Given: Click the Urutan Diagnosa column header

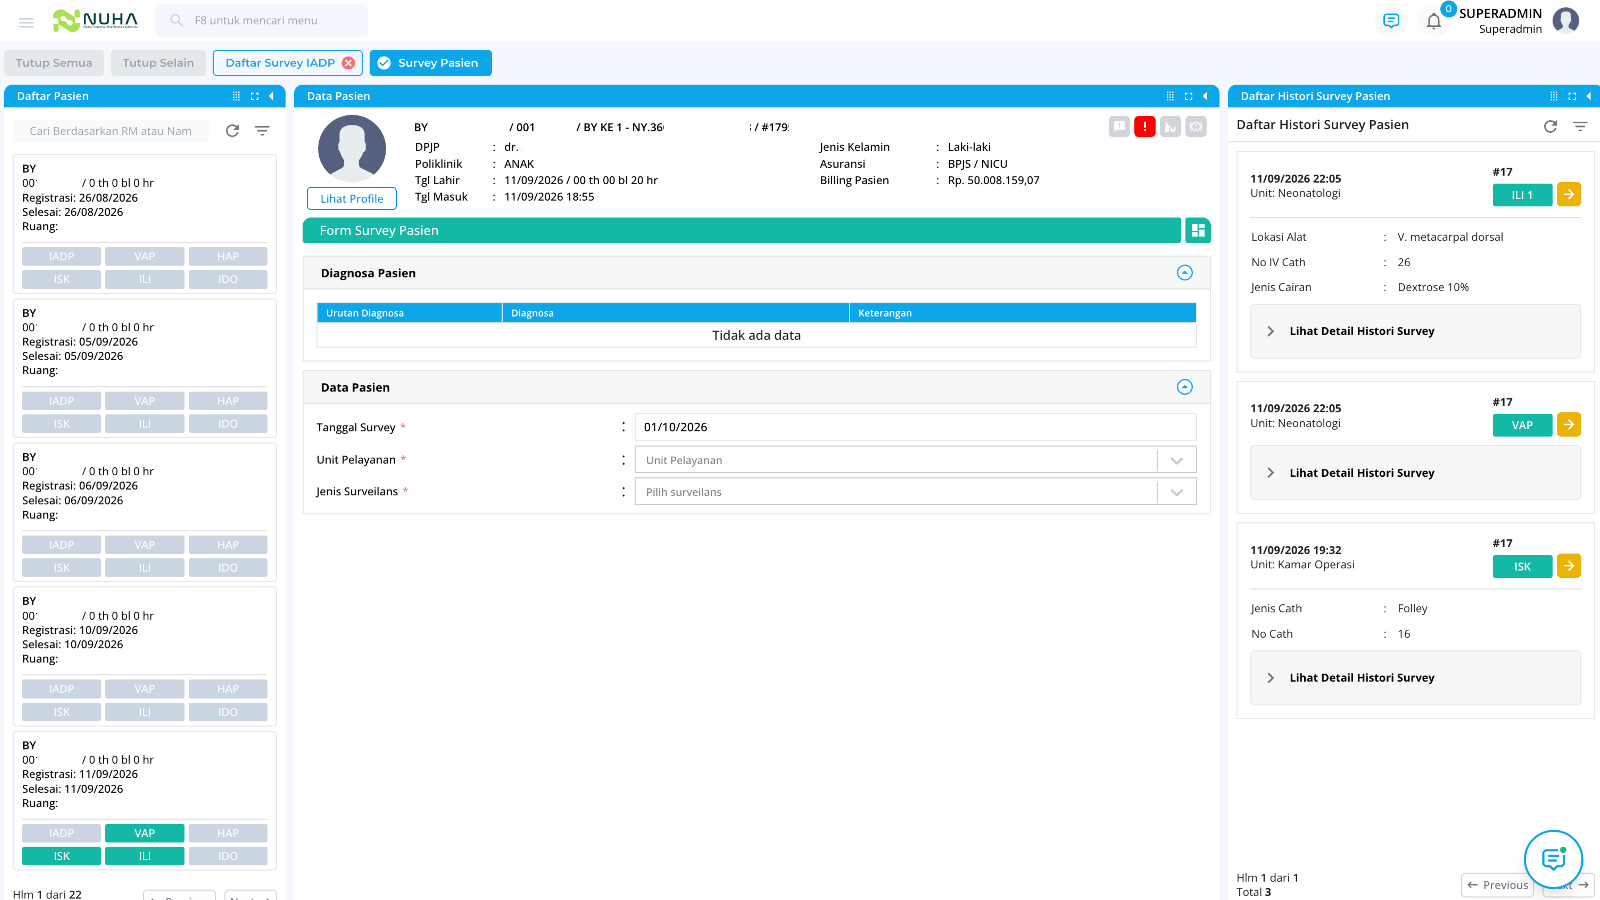Looking at the screenshot, I should (409, 313).
